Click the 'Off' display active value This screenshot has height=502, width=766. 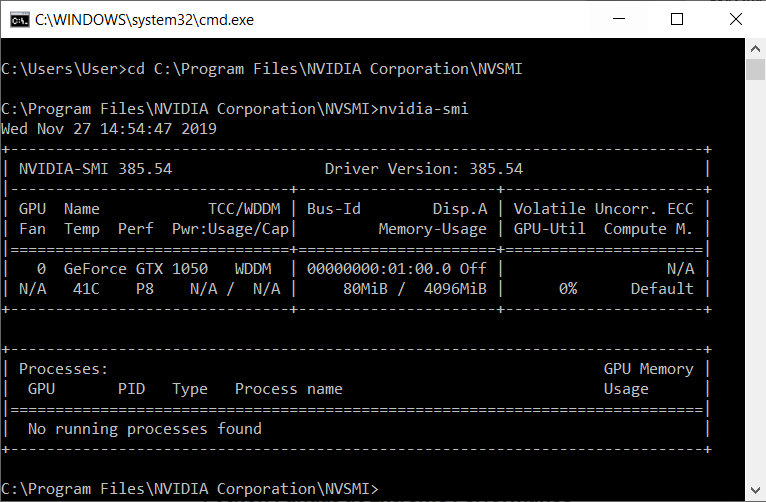(473, 269)
